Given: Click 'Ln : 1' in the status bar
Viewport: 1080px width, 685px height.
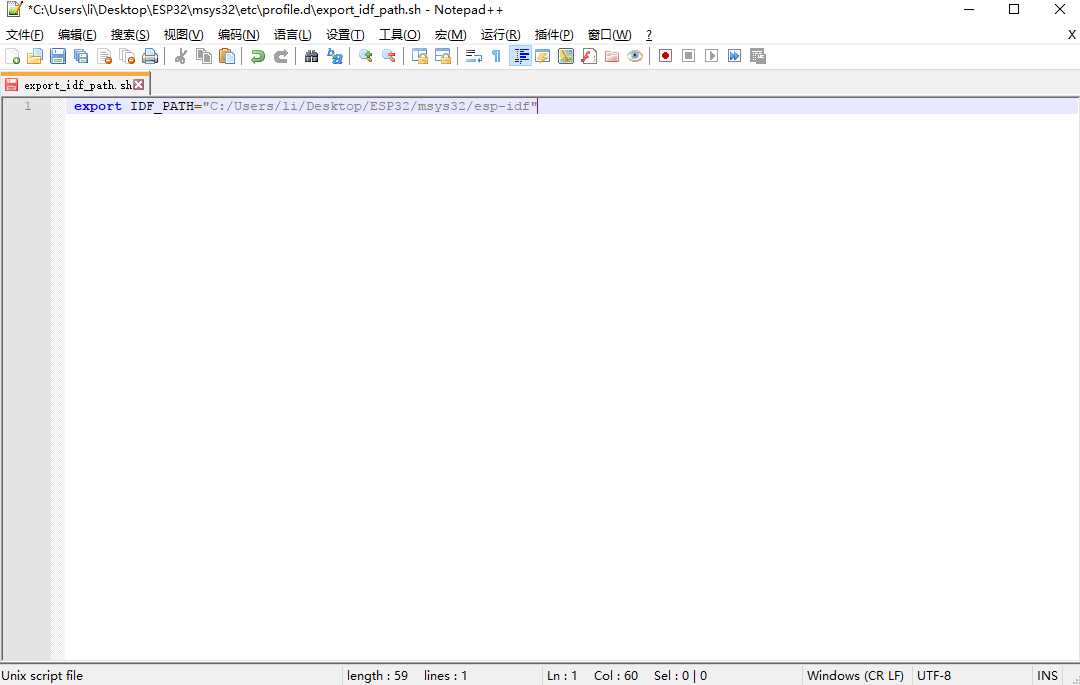Looking at the screenshot, I should pyautogui.click(x=562, y=675).
